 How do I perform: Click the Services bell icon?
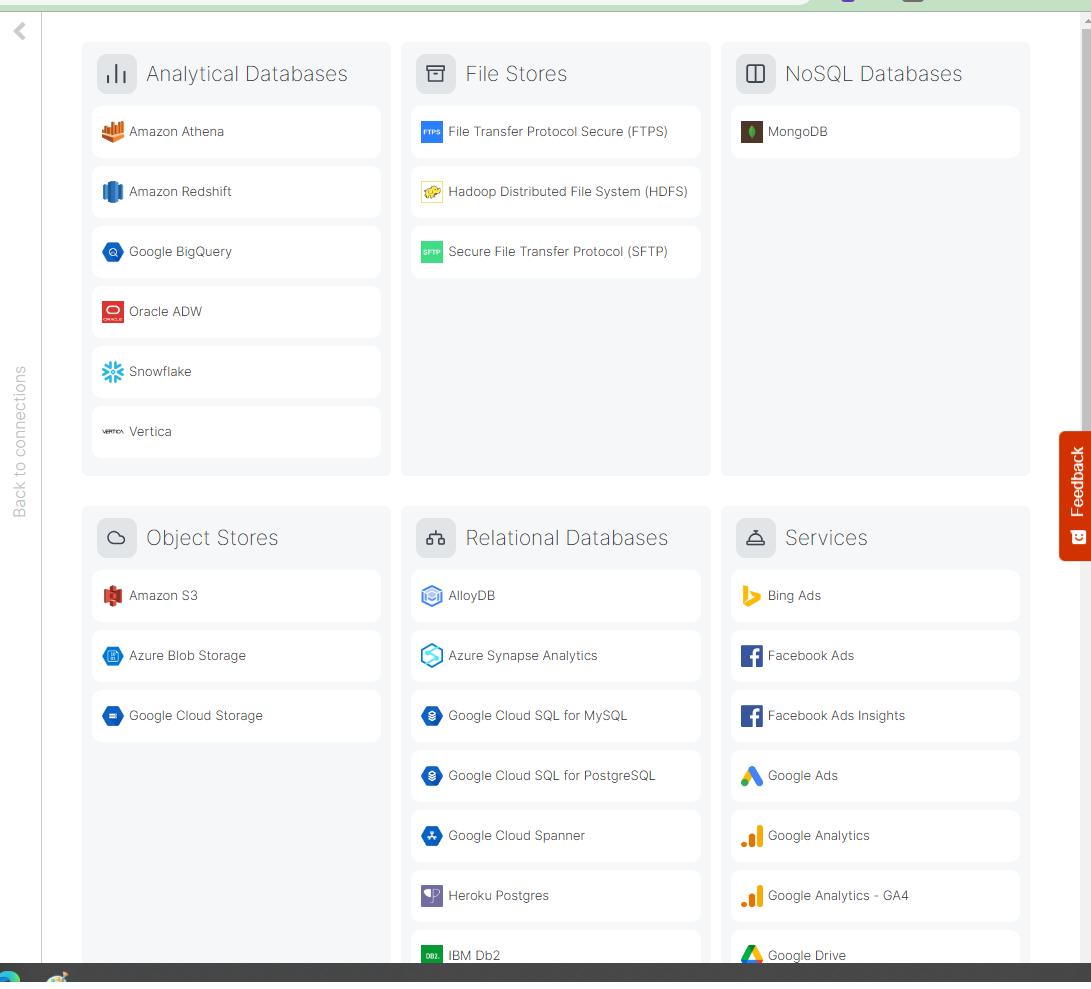tap(756, 538)
